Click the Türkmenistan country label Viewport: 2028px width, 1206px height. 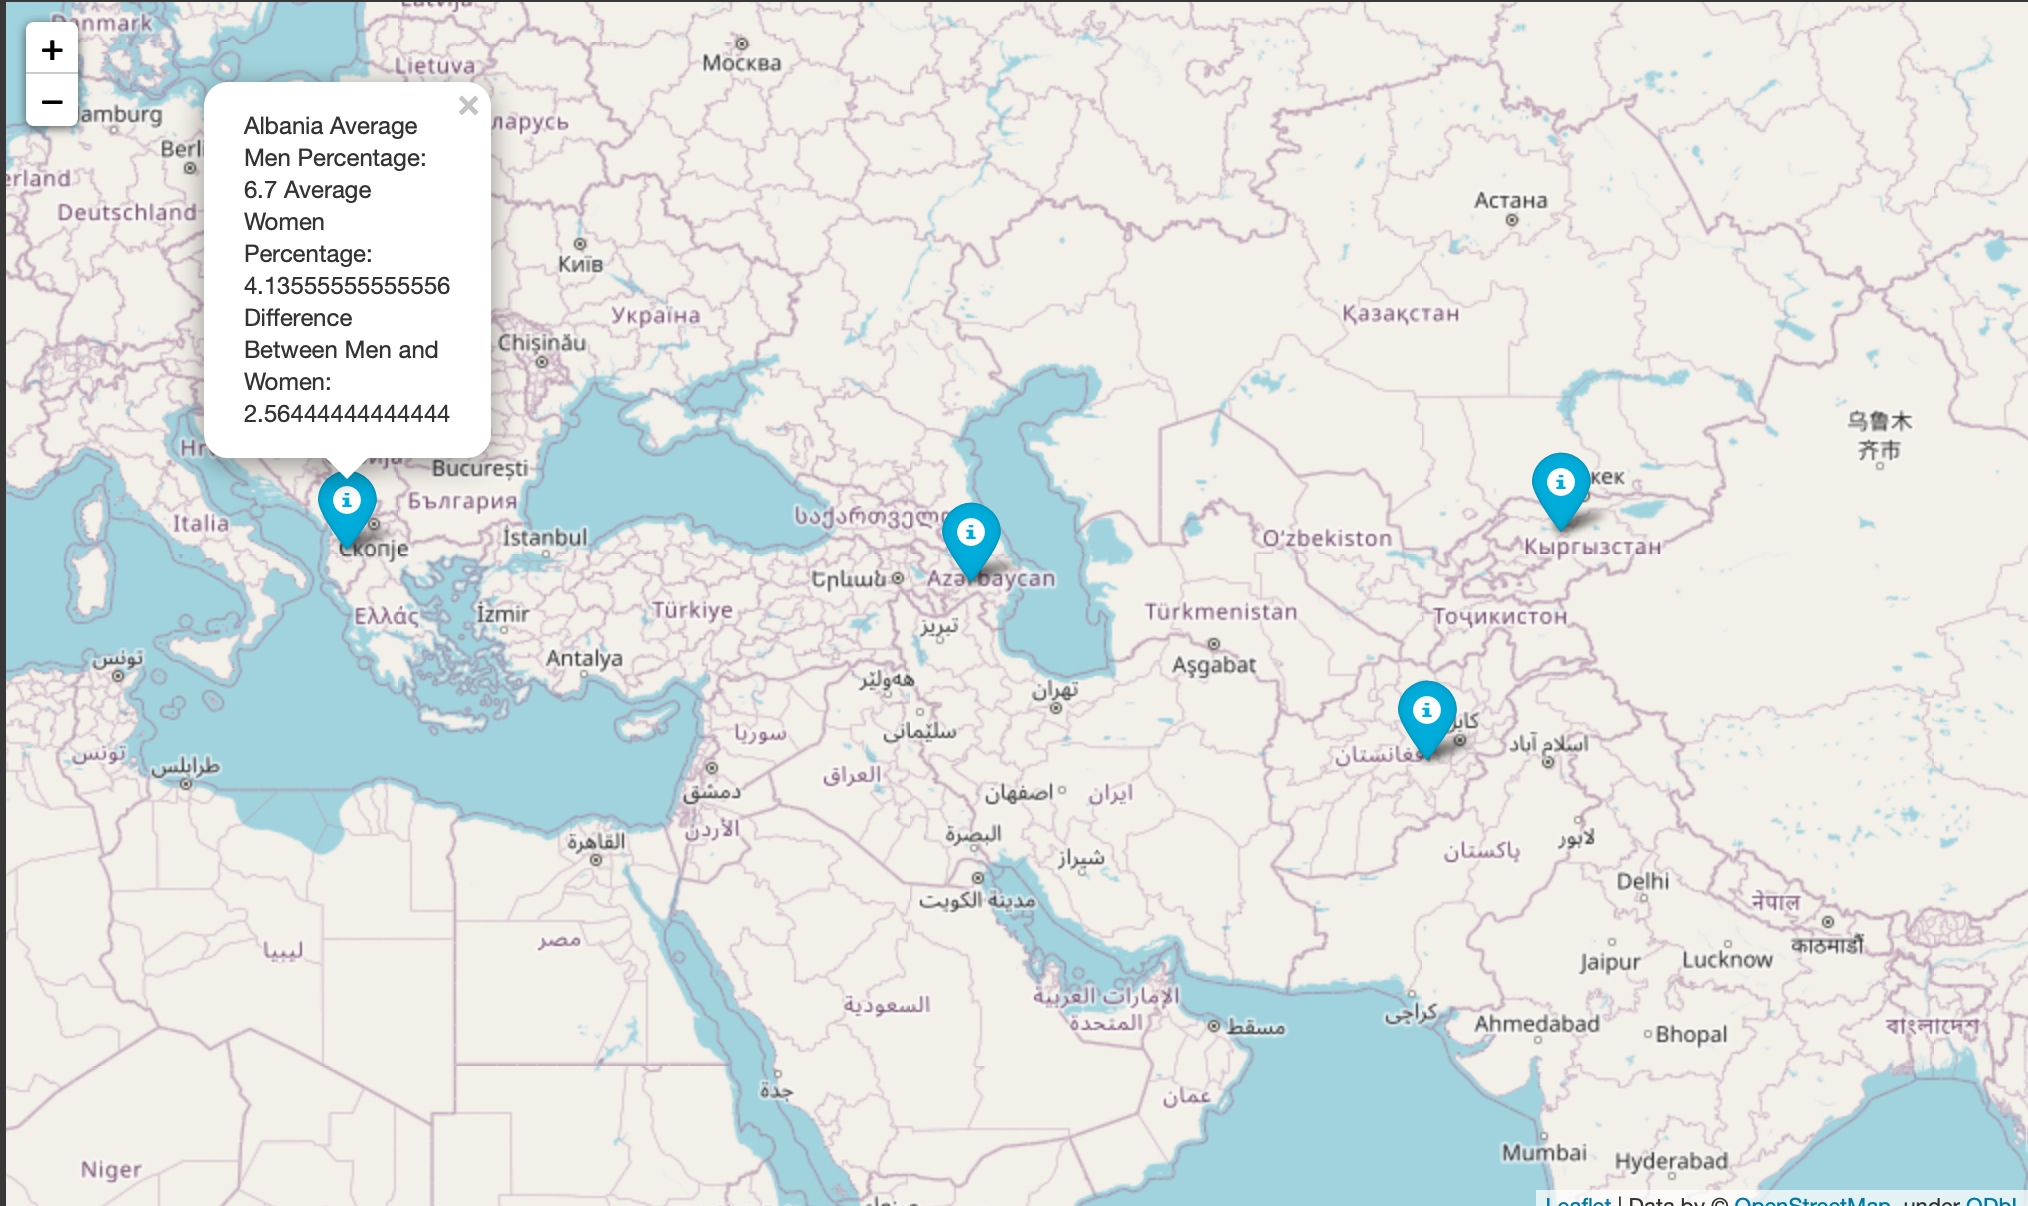[1220, 612]
